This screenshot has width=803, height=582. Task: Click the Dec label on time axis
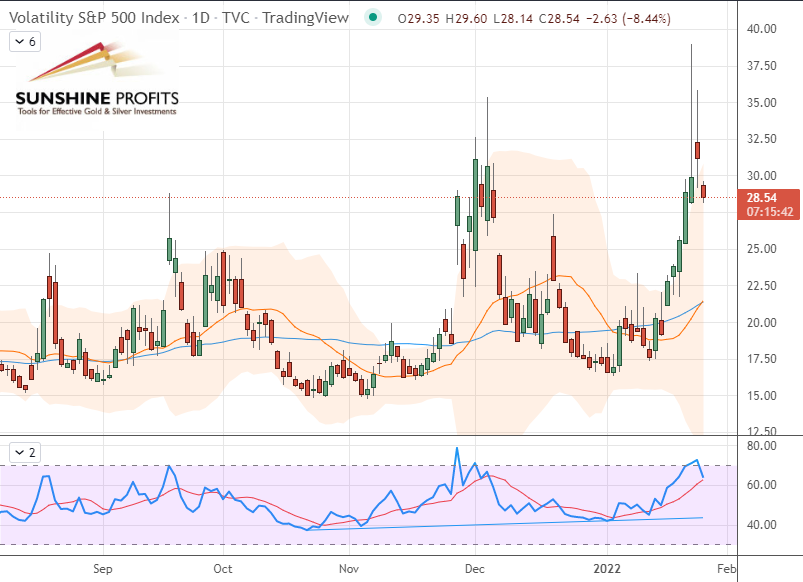tap(475, 569)
